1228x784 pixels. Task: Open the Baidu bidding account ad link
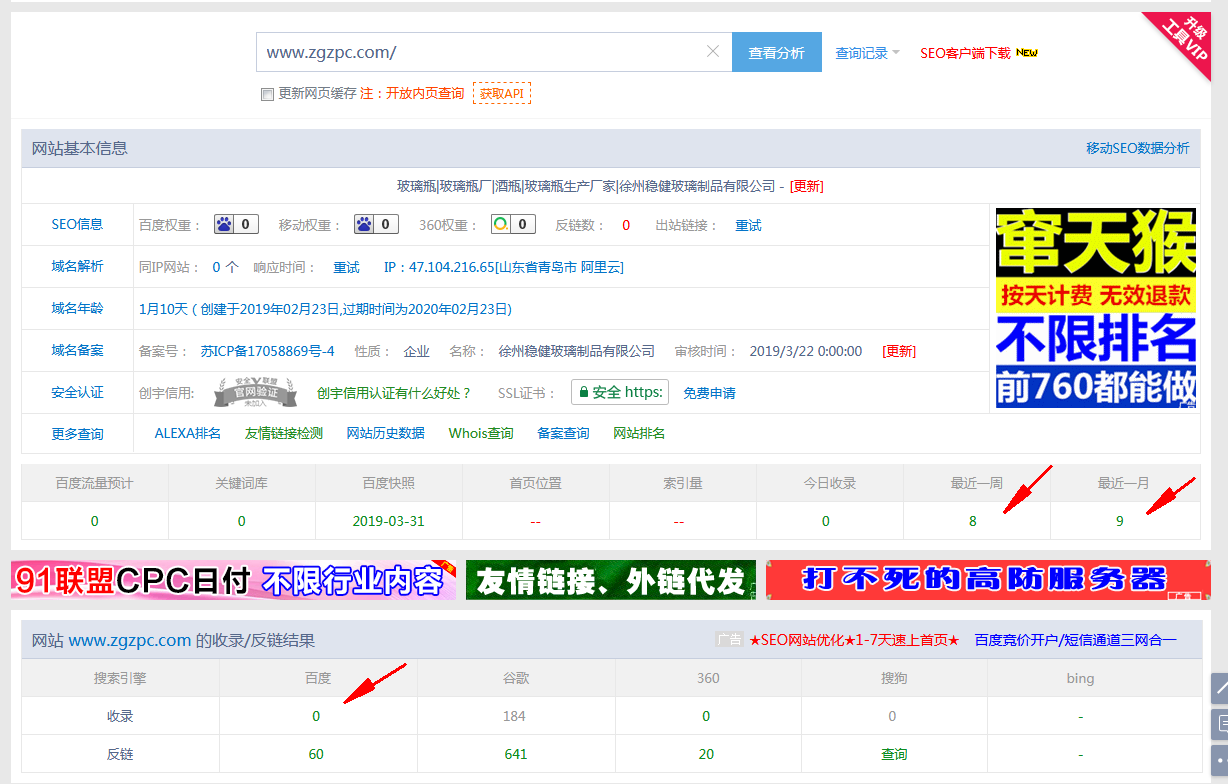(x=1076, y=640)
